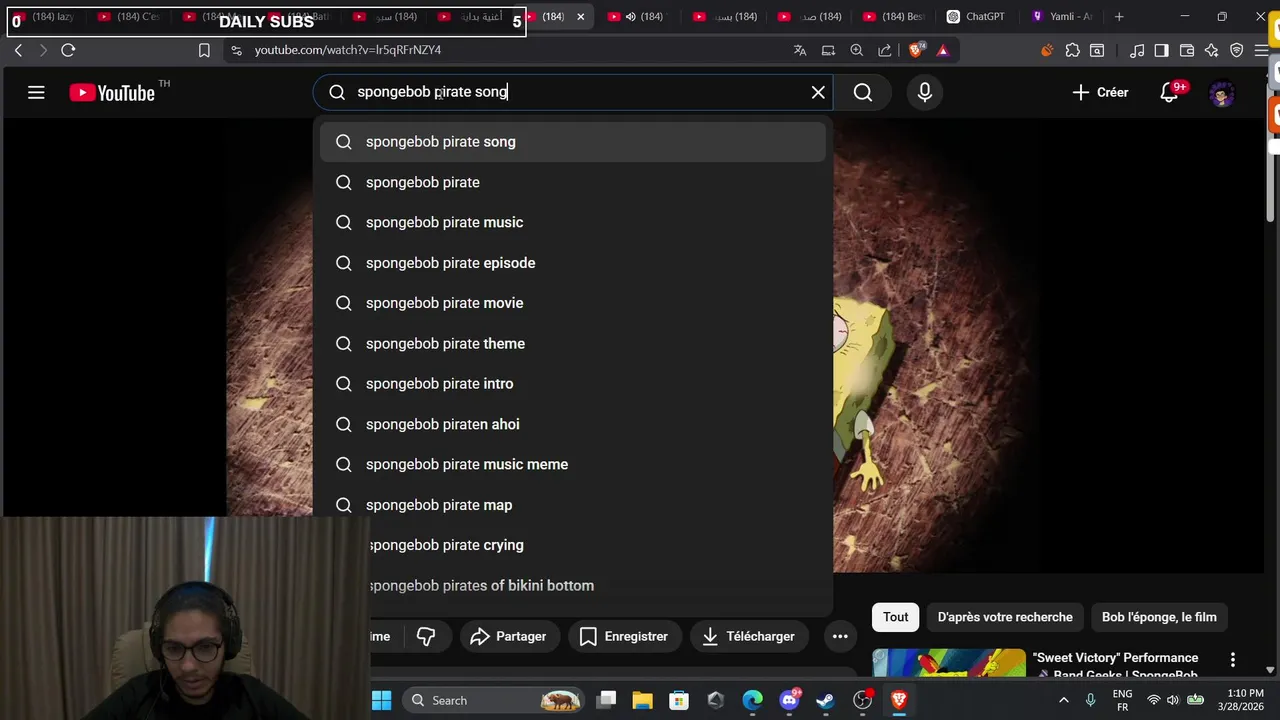This screenshot has width=1280, height=720.
Task: Select suggestion "spongebob pirate theme"
Action: [x=573, y=343]
